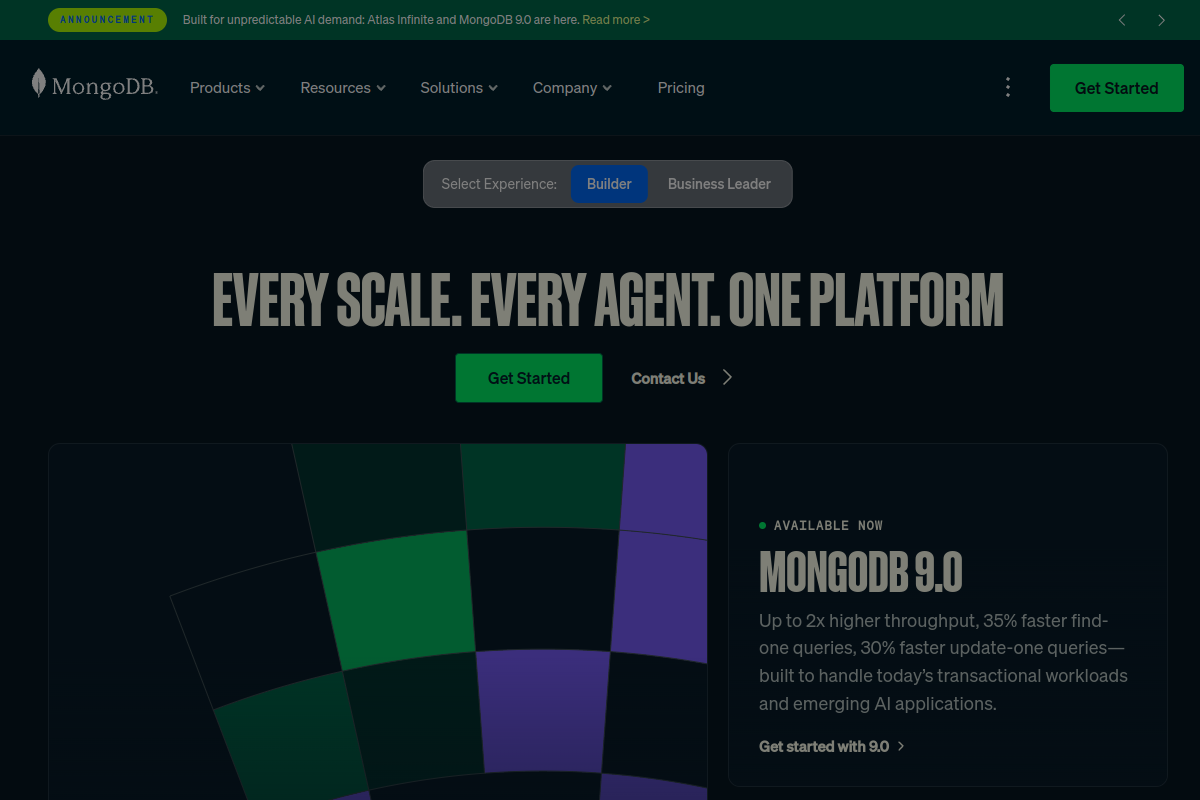Expand the Products dropdown menu
This screenshot has width=1200, height=800.
pyautogui.click(x=227, y=88)
